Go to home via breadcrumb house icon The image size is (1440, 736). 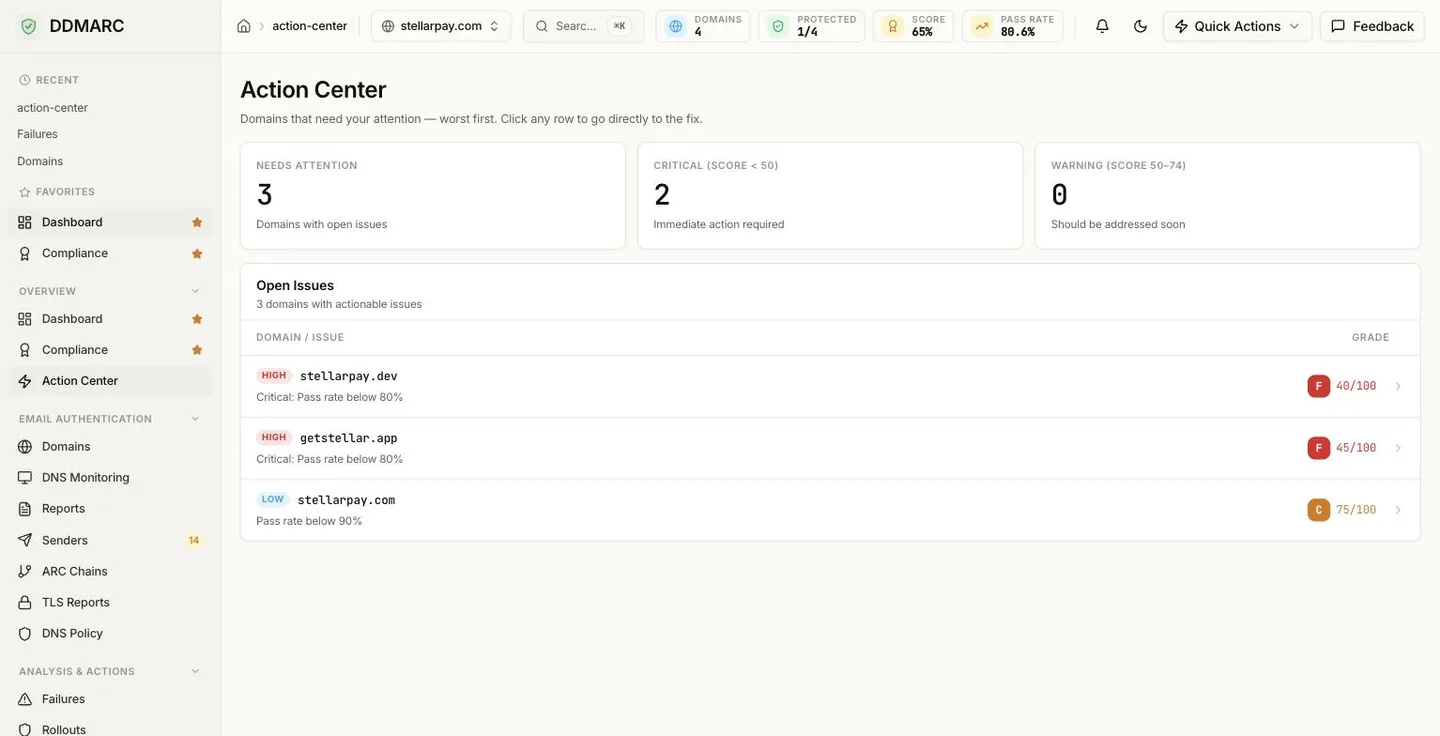point(244,26)
